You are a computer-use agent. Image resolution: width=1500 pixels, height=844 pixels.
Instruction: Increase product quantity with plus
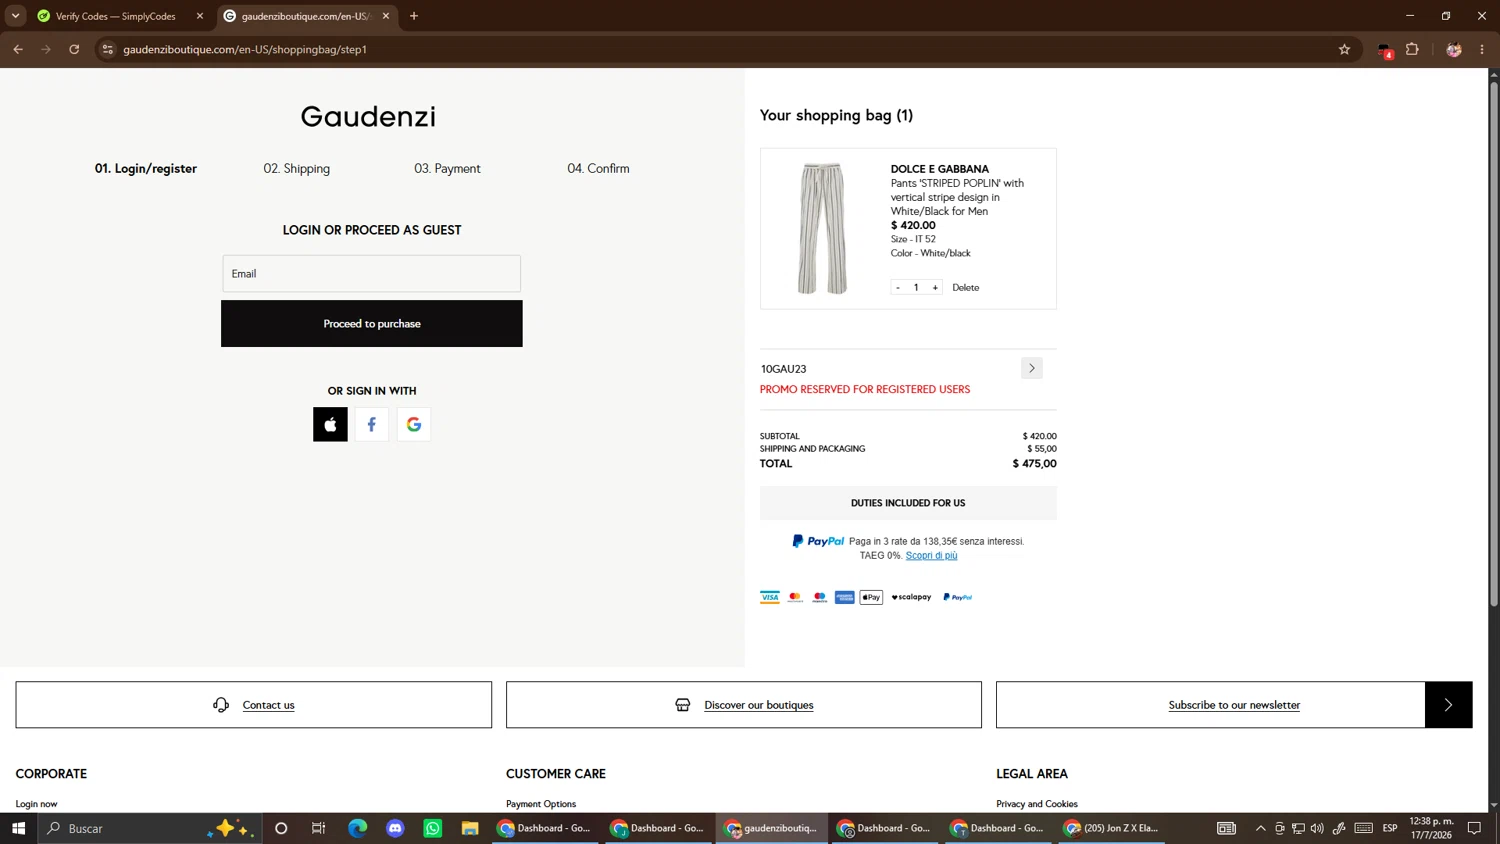click(x=935, y=287)
